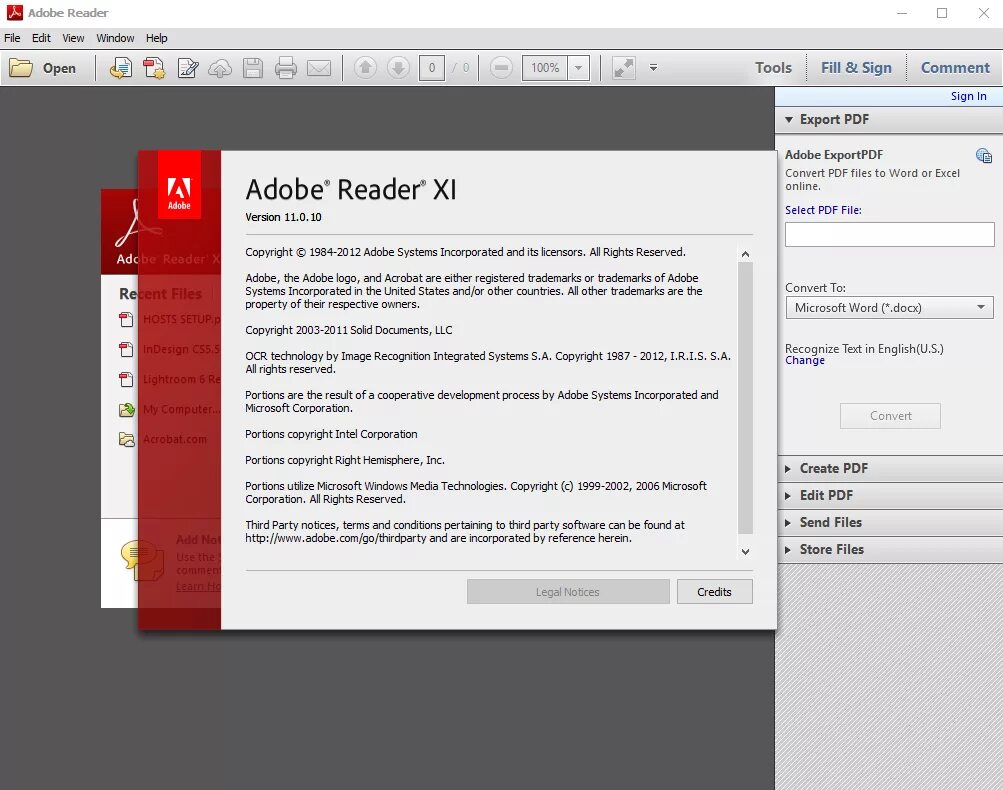The image size is (1003, 790).
Task: Open the File menu
Action: (12, 38)
